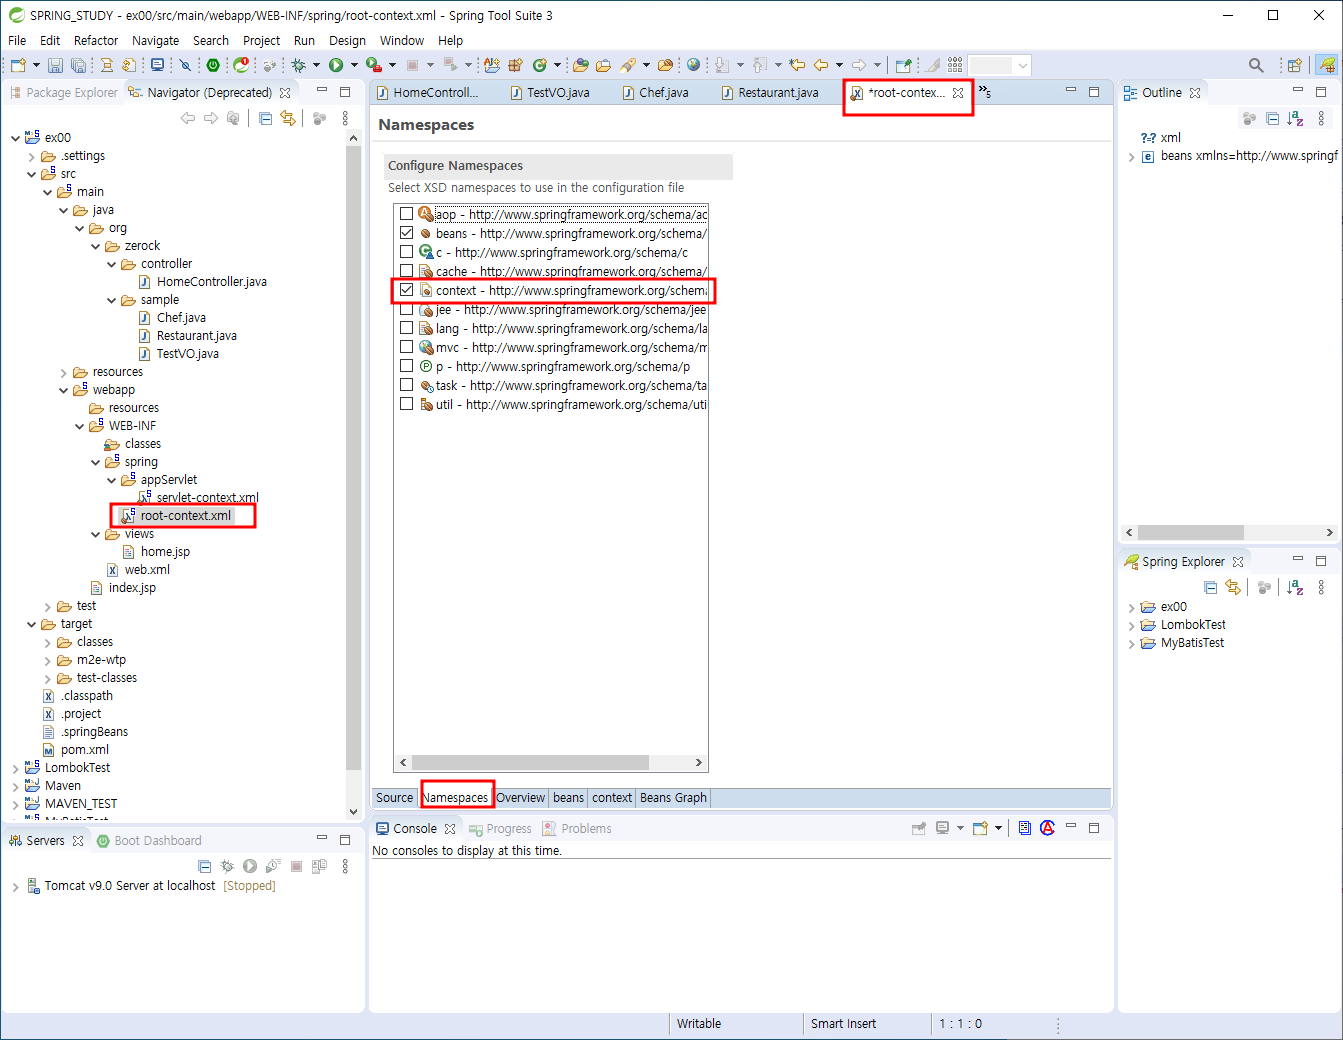This screenshot has height=1040, width=1343.
Task: Switch to the Package Explorer tab
Action: click(x=64, y=92)
